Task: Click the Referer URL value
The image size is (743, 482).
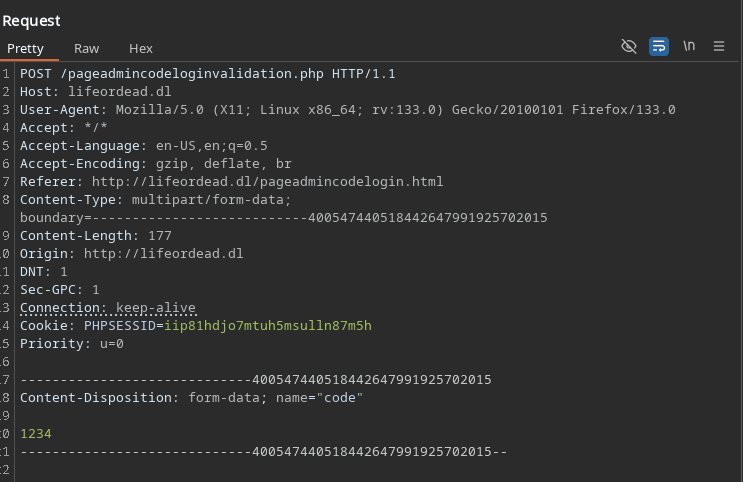Action: pos(267,182)
